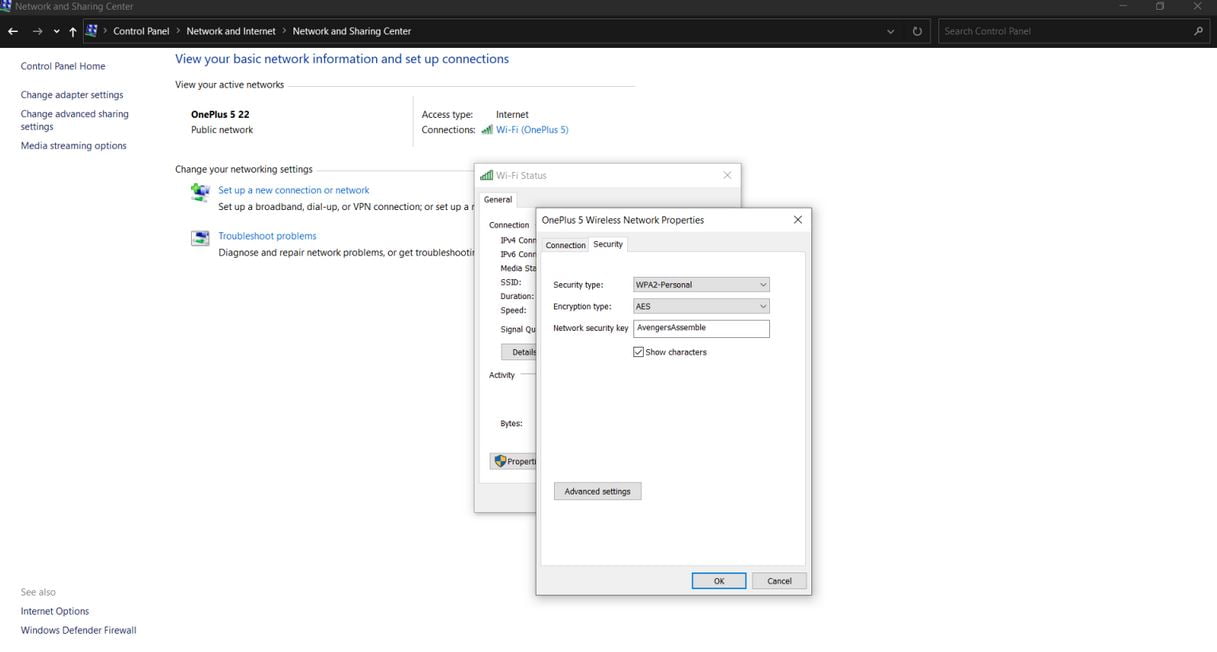The image size is (1217, 652).
Task: Open Control Panel Home
Action: click(x=63, y=66)
